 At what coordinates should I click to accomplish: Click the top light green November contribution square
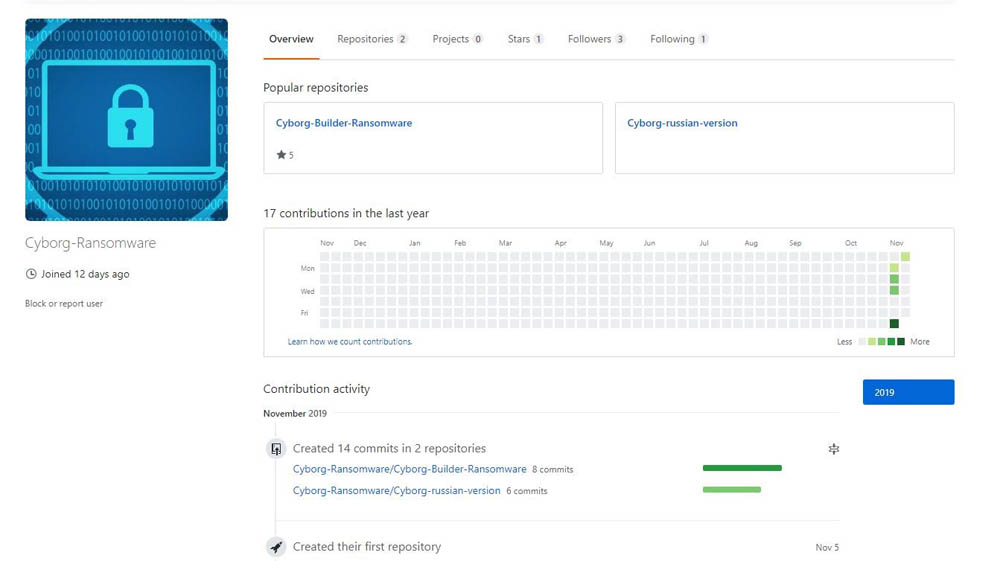tap(905, 256)
